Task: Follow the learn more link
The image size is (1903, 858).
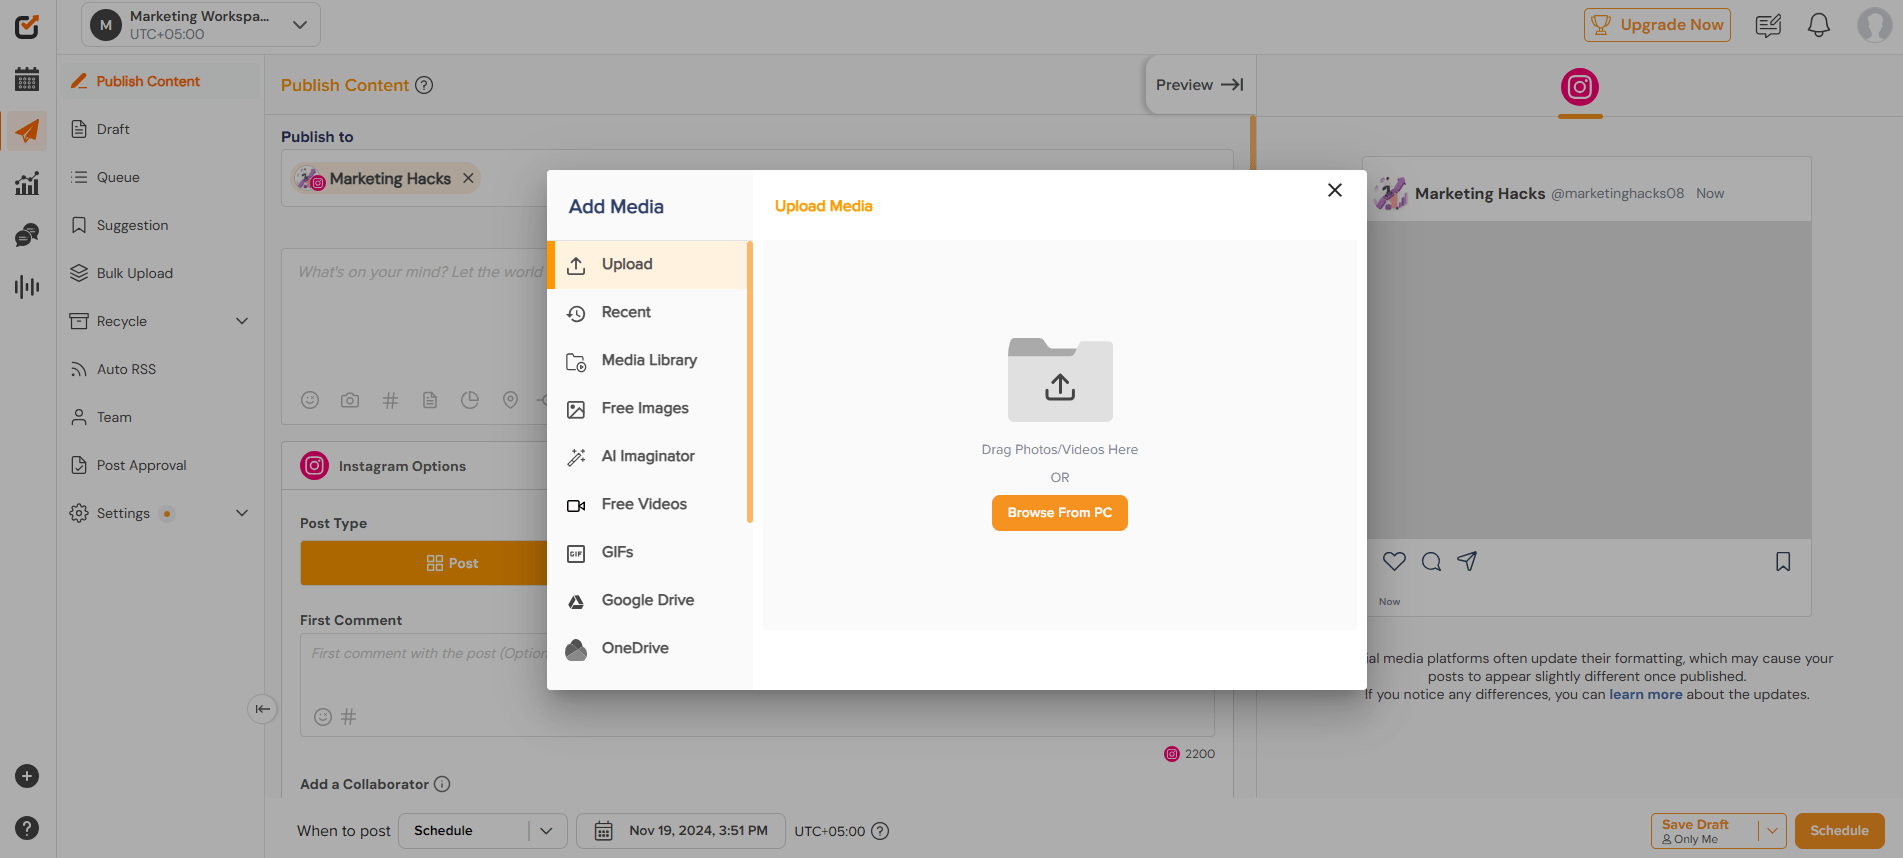Action: tap(1645, 694)
